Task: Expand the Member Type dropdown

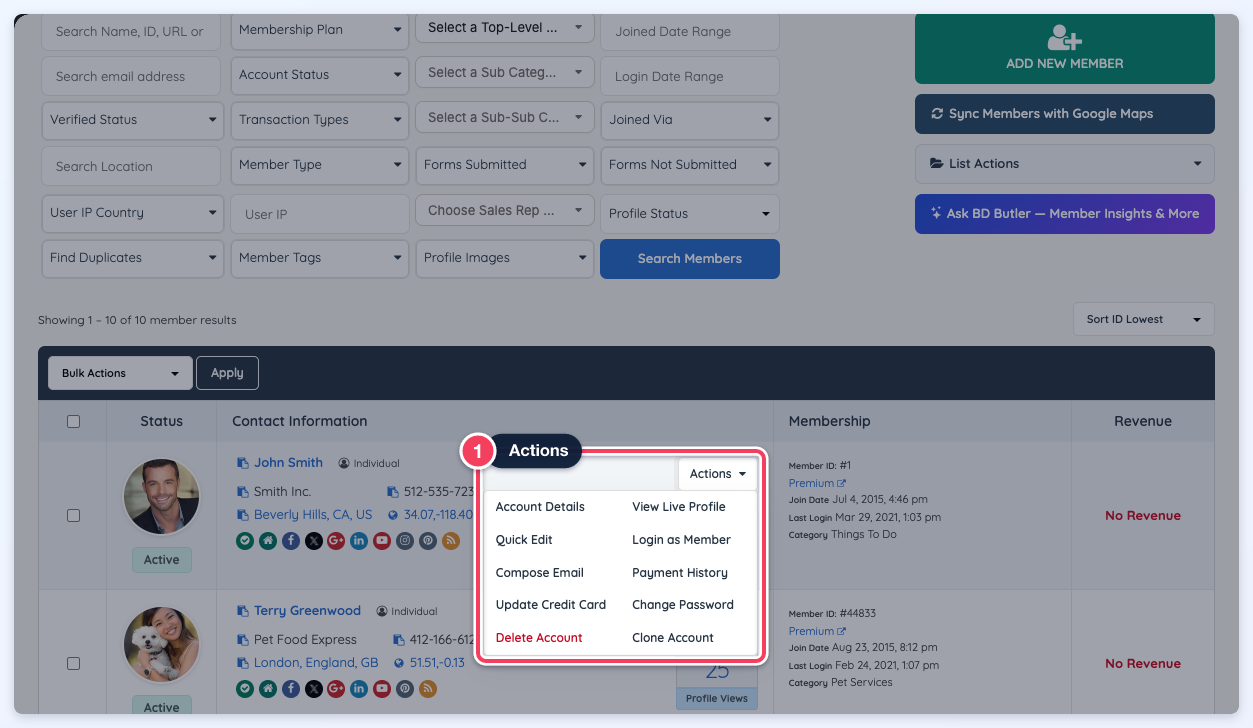Action: pos(320,165)
